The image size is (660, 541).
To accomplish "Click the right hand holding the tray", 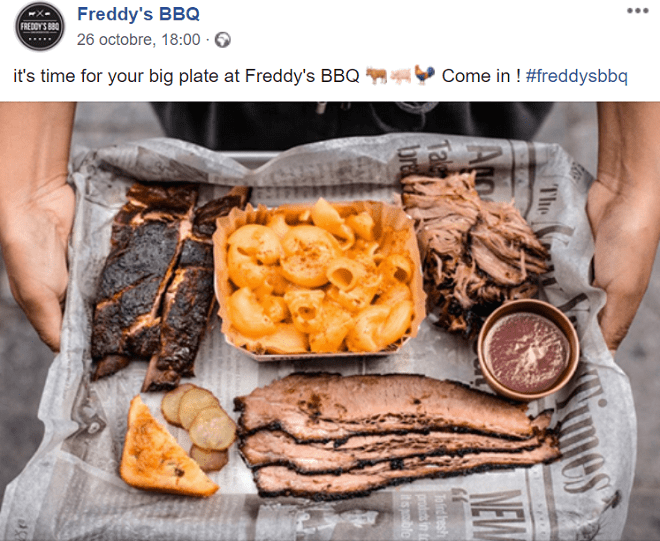I will click(623, 234).
